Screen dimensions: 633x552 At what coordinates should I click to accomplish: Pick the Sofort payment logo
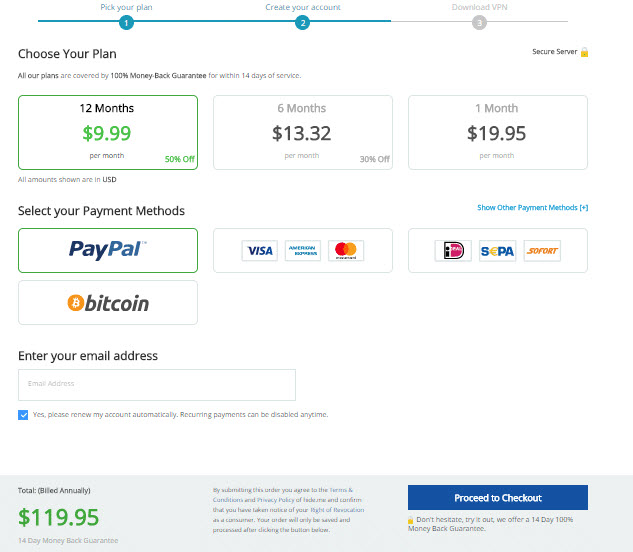coord(542,251)
